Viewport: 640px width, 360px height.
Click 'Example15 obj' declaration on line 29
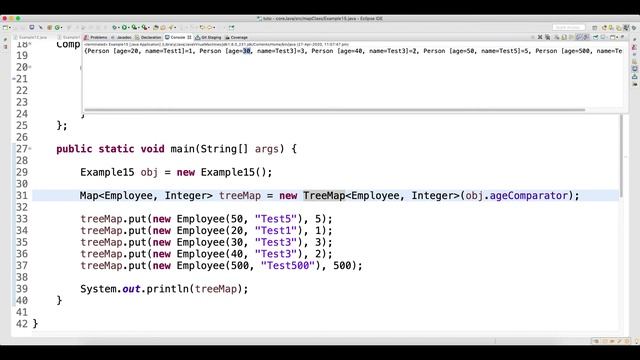point(119,172)
